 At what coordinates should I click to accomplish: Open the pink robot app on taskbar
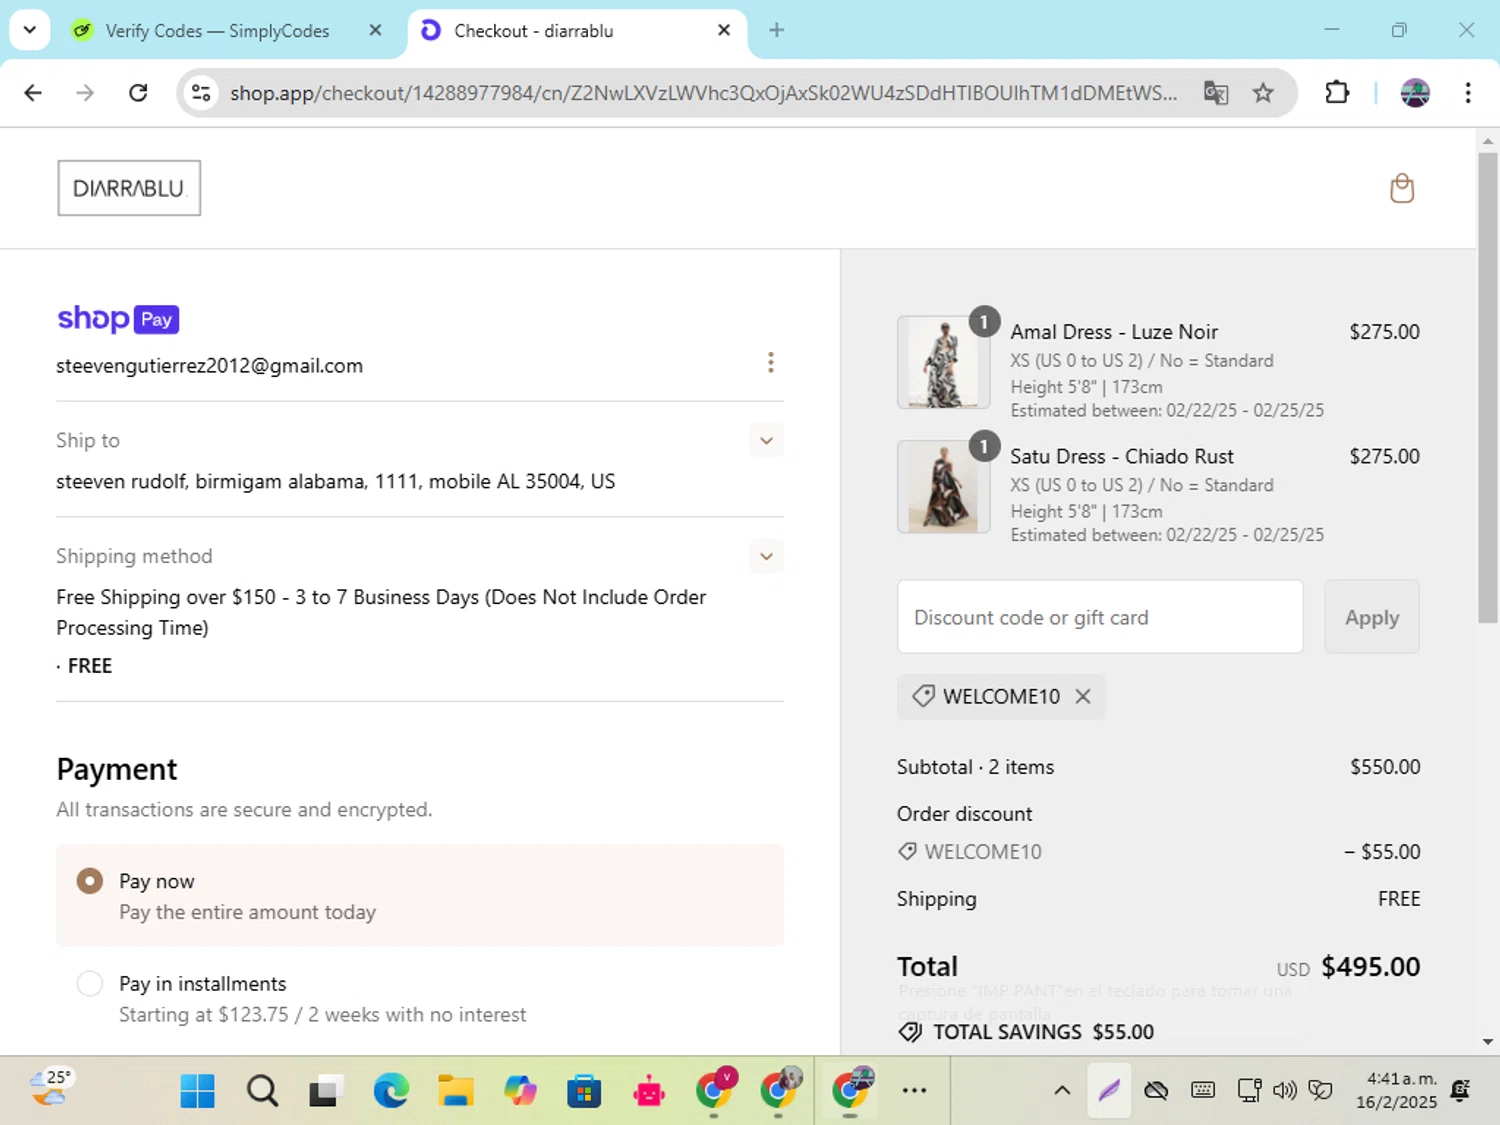click(x=649, y=1091)
